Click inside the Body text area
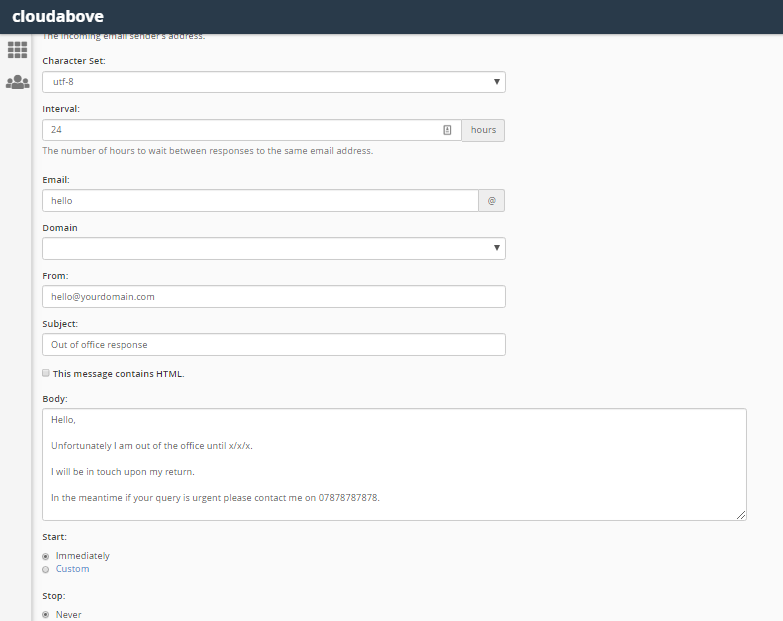This screenshot has height=621, width=783. [393, 464]
